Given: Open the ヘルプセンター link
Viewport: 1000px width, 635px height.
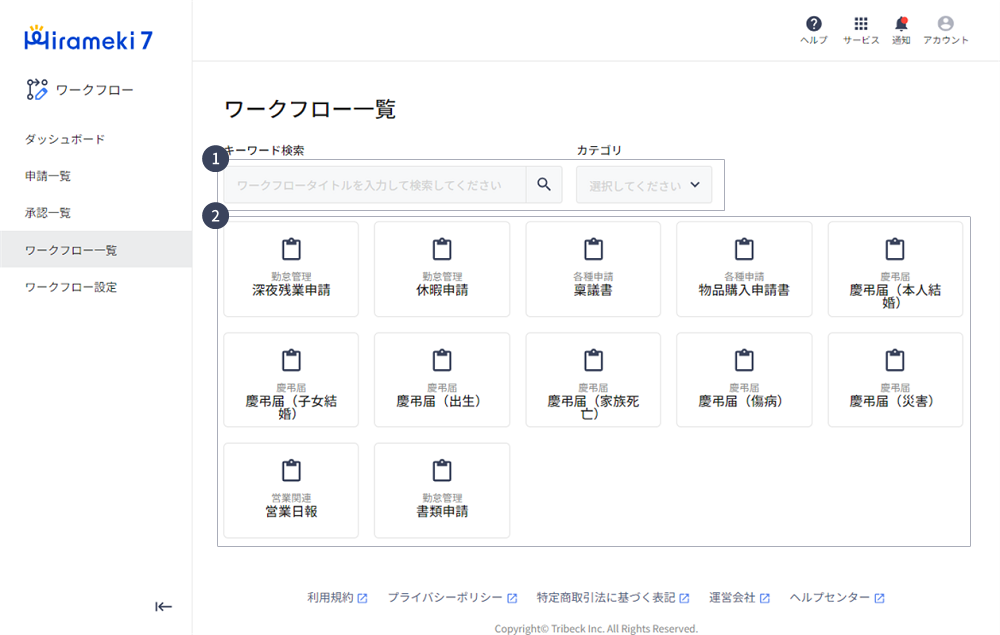Looking at the screenshot, I should [830, 597].
